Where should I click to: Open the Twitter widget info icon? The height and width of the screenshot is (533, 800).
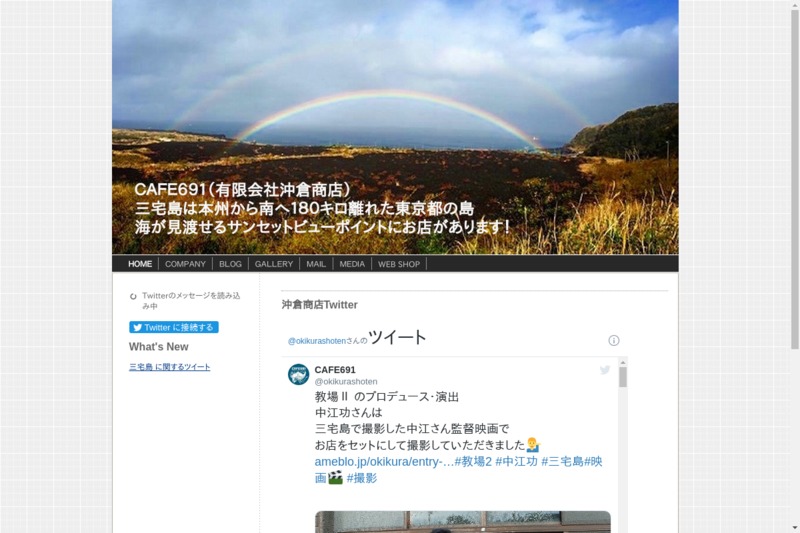(614, 340)
